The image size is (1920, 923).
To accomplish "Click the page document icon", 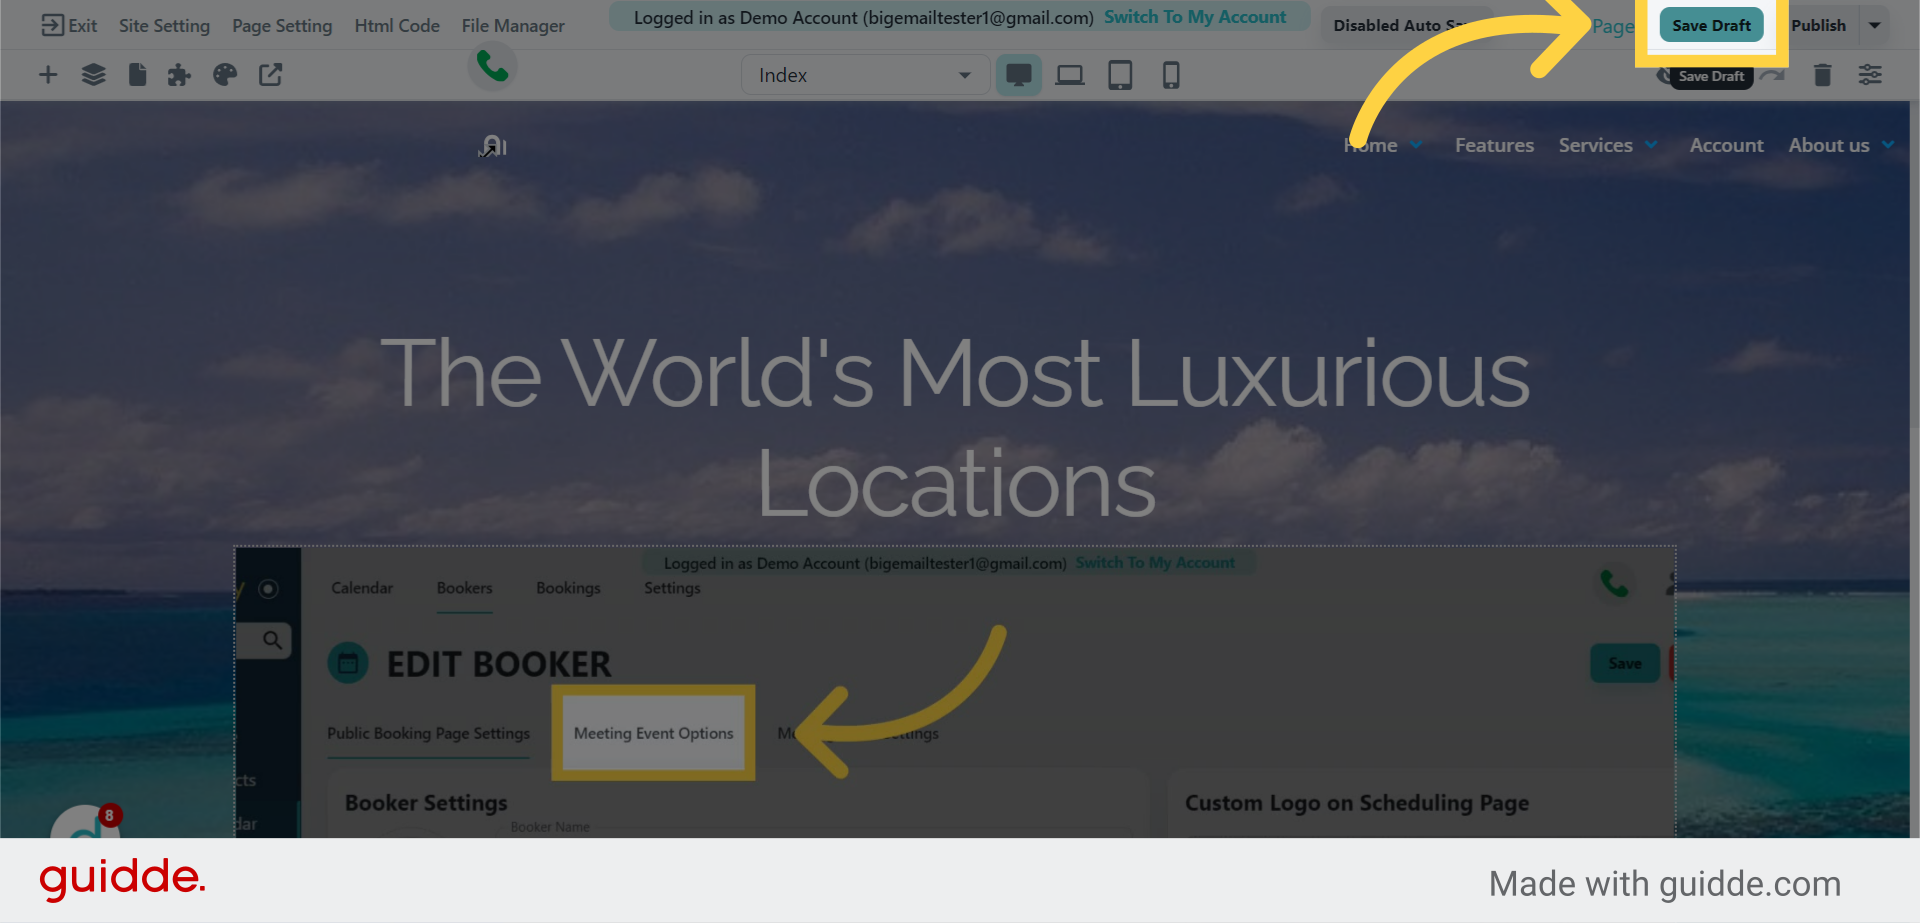I will (x=138, y=75).
